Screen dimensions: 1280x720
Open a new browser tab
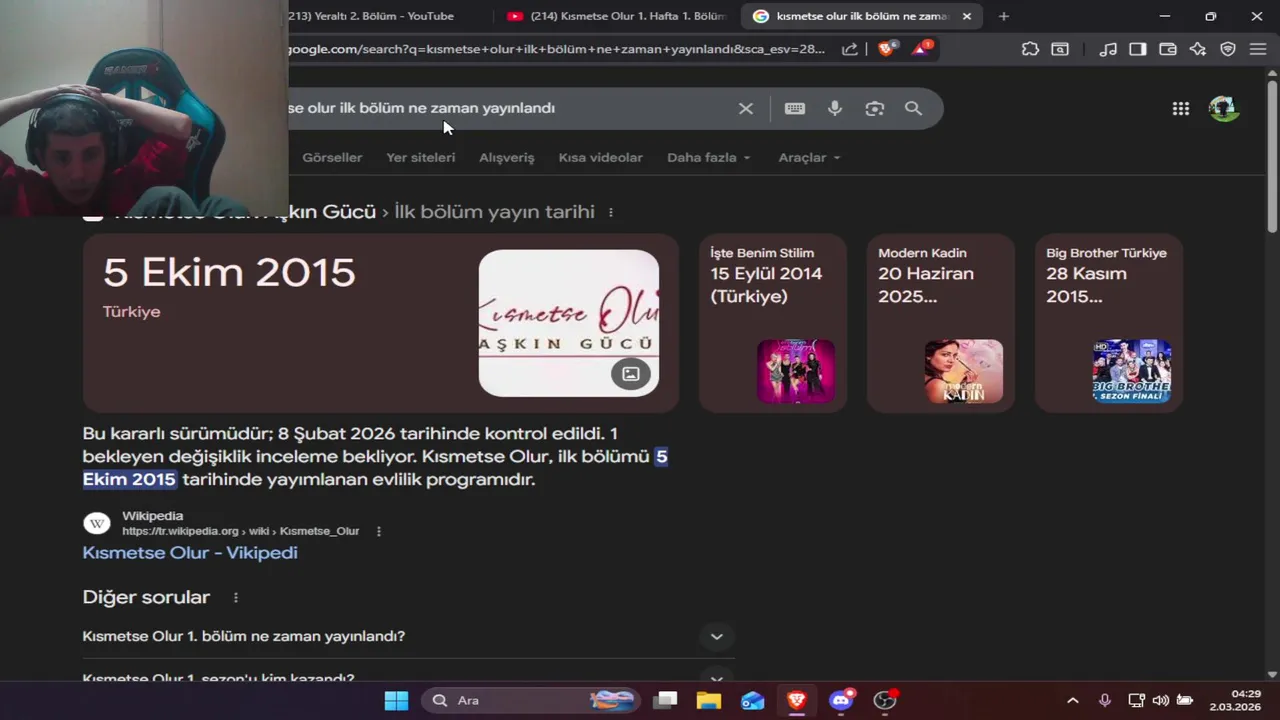(1004, 16)
